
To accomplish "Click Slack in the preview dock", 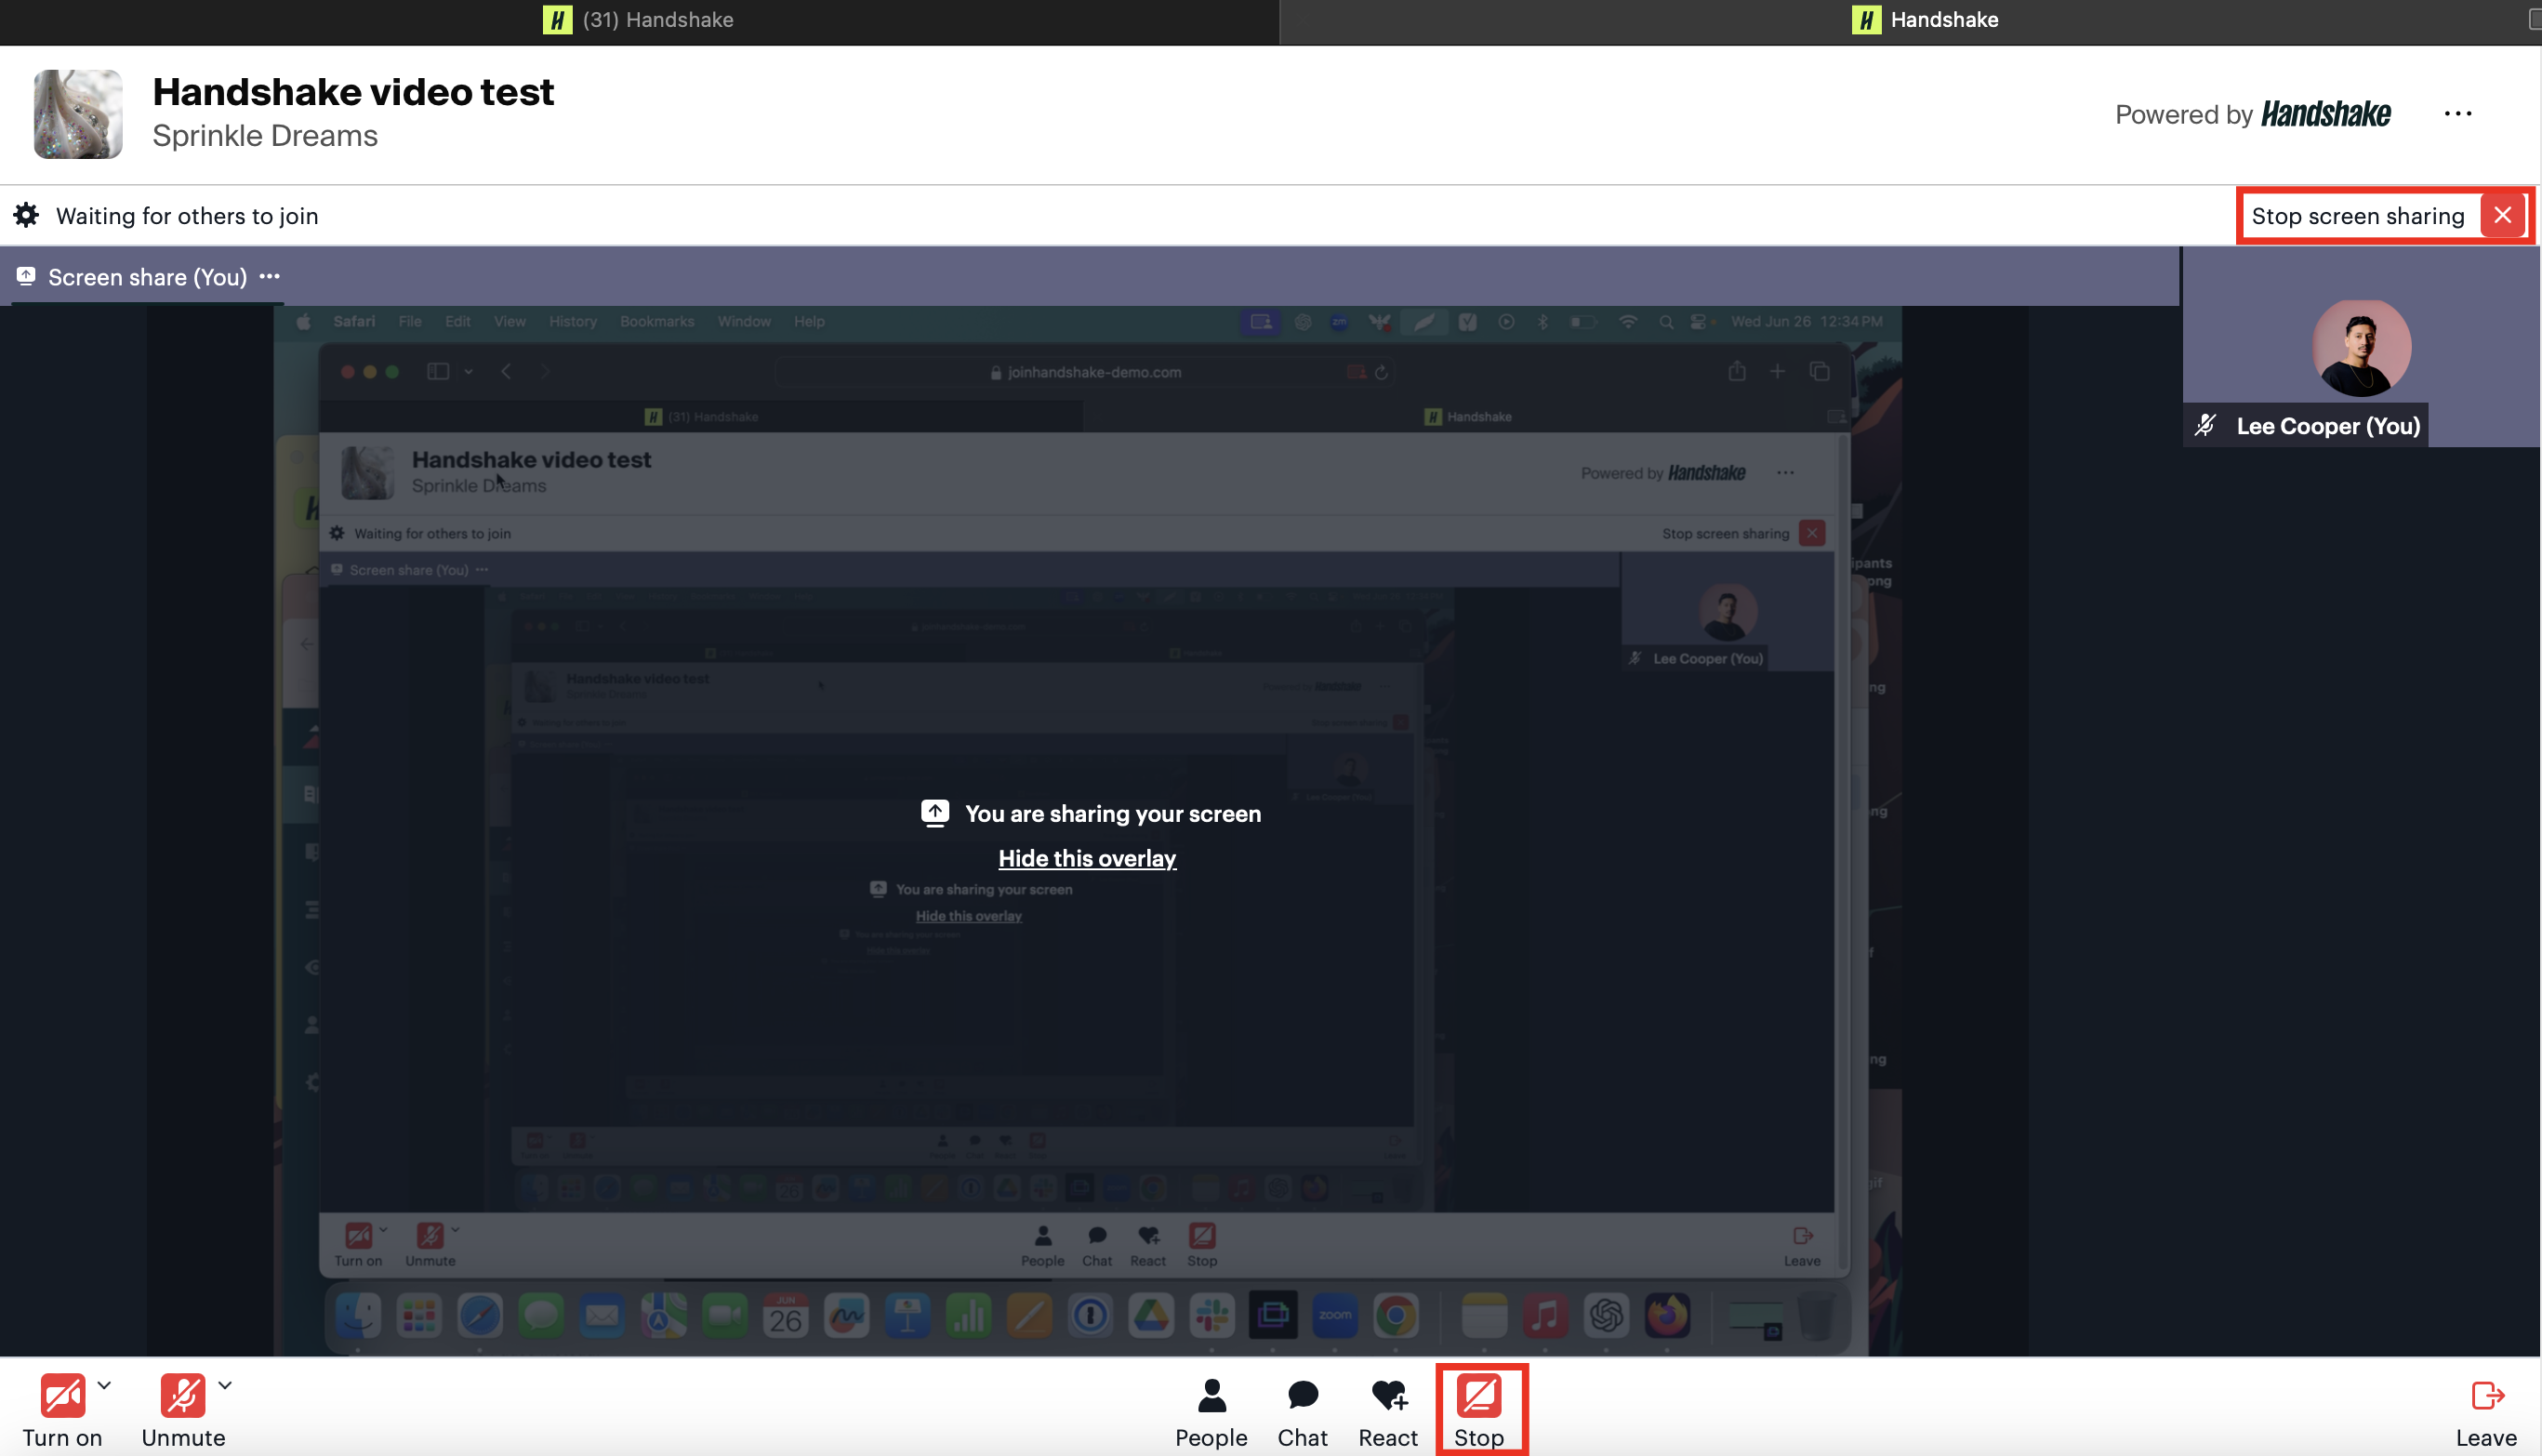I will (1212, 1316).
